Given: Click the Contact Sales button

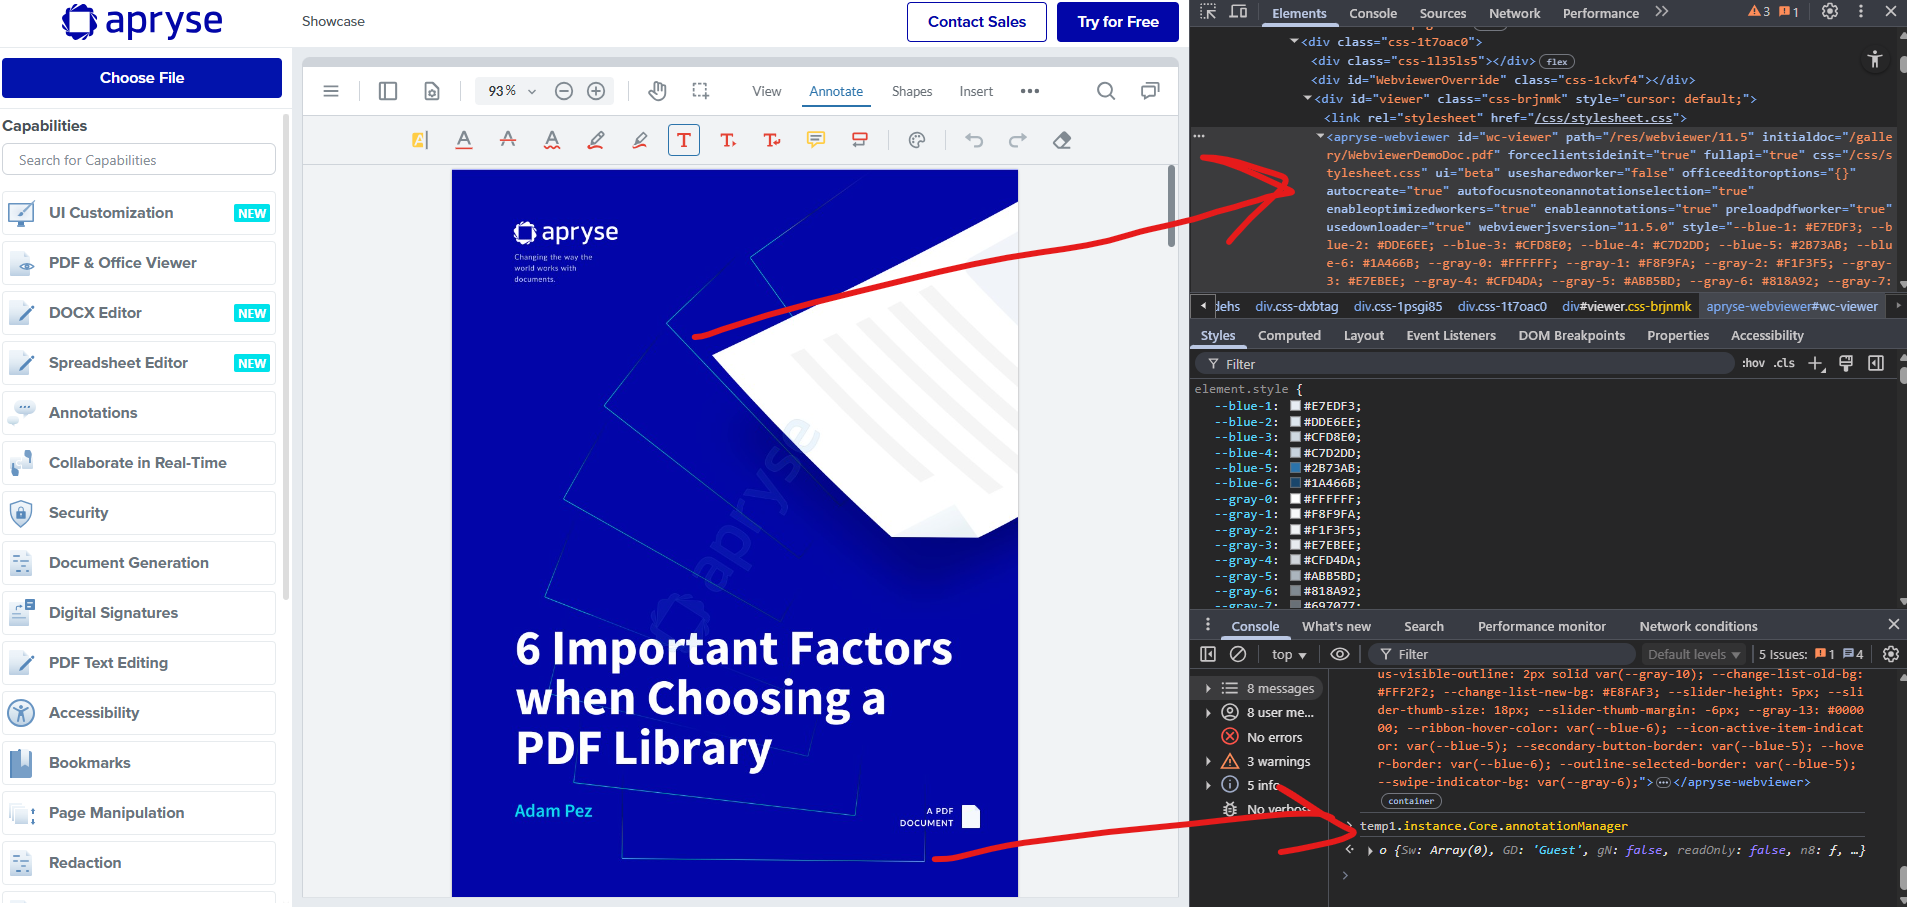Looking at the screenshot, I should click(x=977, y=22).
